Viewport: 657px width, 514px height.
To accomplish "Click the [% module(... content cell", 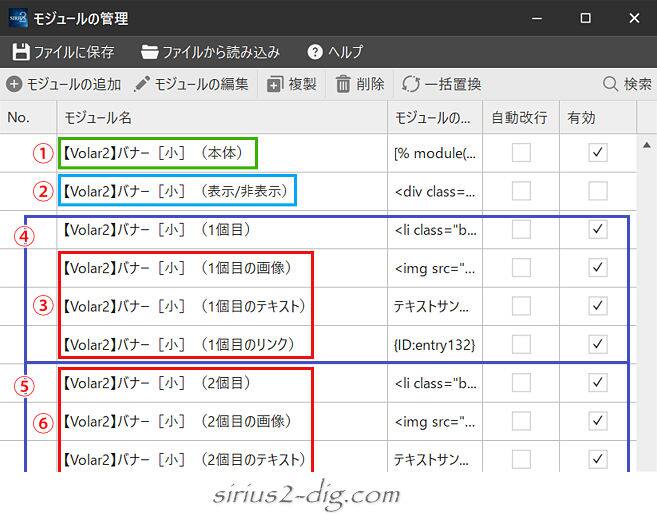I will (435, 153).
